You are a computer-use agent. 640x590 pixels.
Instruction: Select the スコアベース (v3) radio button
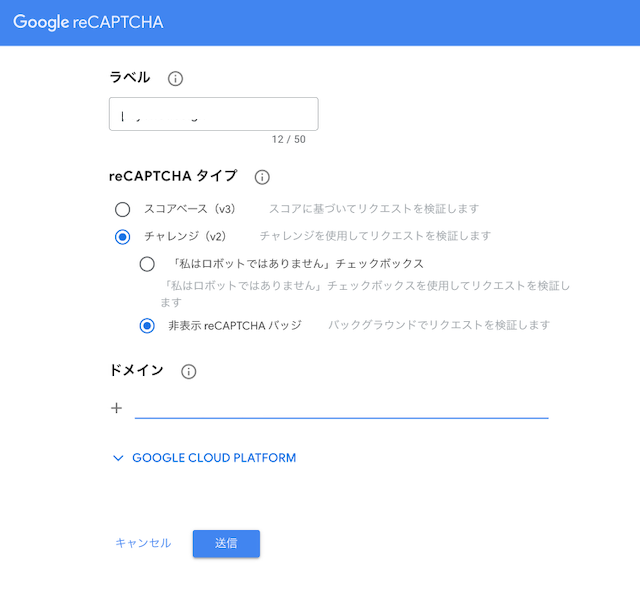point(122,209)
